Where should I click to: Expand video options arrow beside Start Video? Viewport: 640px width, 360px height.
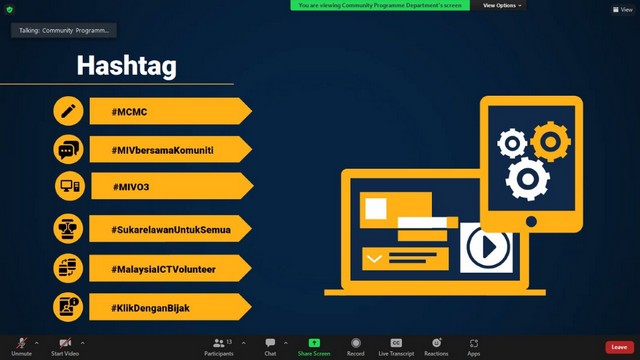point(82,343)
